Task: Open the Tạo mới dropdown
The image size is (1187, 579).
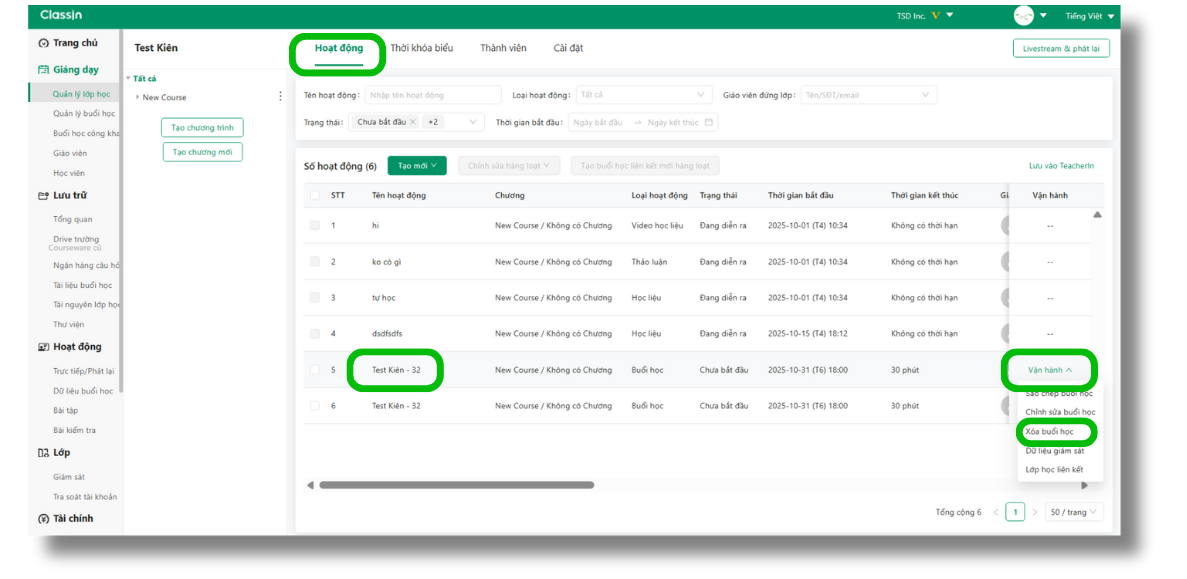Action: 417,166
